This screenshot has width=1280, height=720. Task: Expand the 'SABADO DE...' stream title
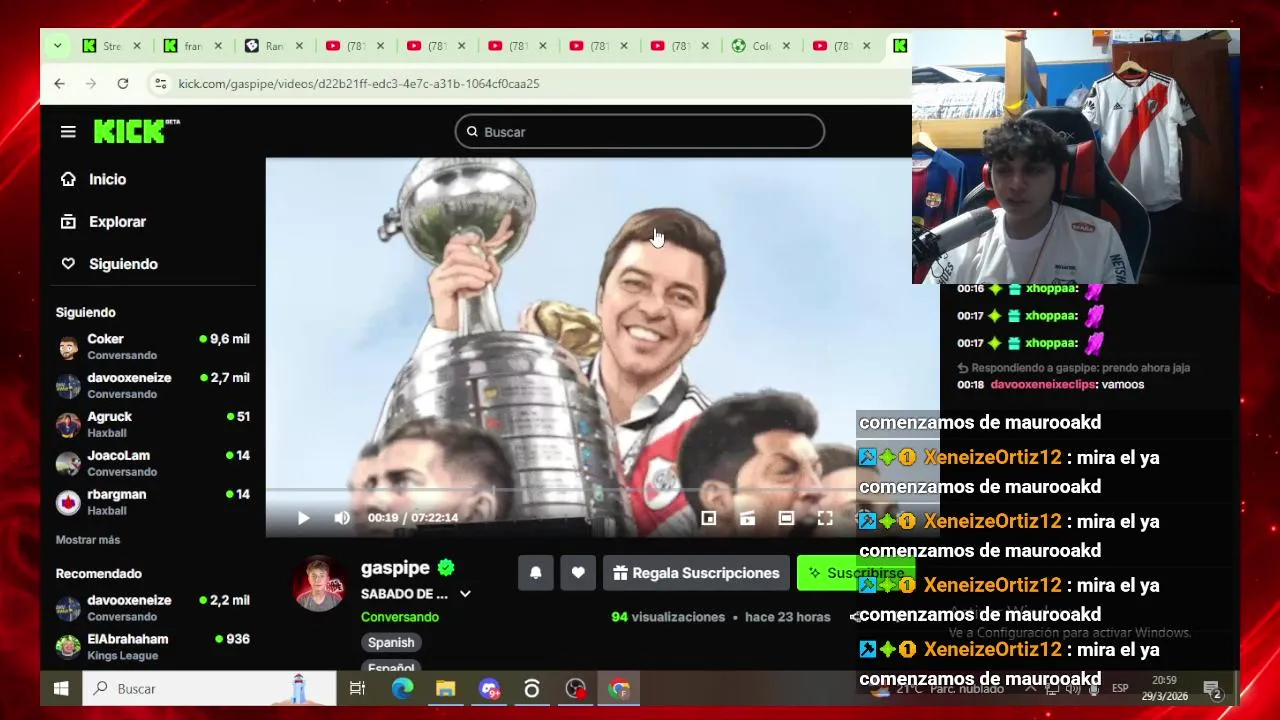coord(465,594)
